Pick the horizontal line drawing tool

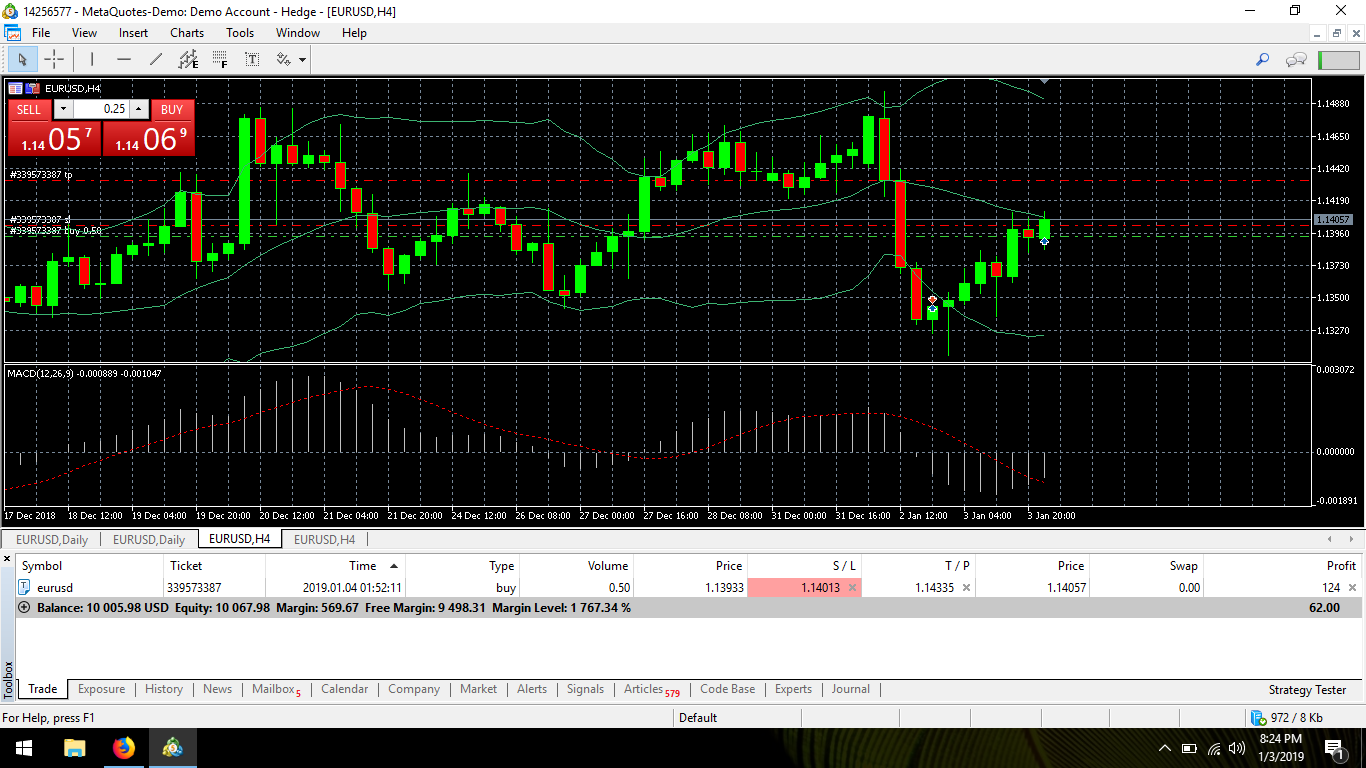tap(124, 59)
